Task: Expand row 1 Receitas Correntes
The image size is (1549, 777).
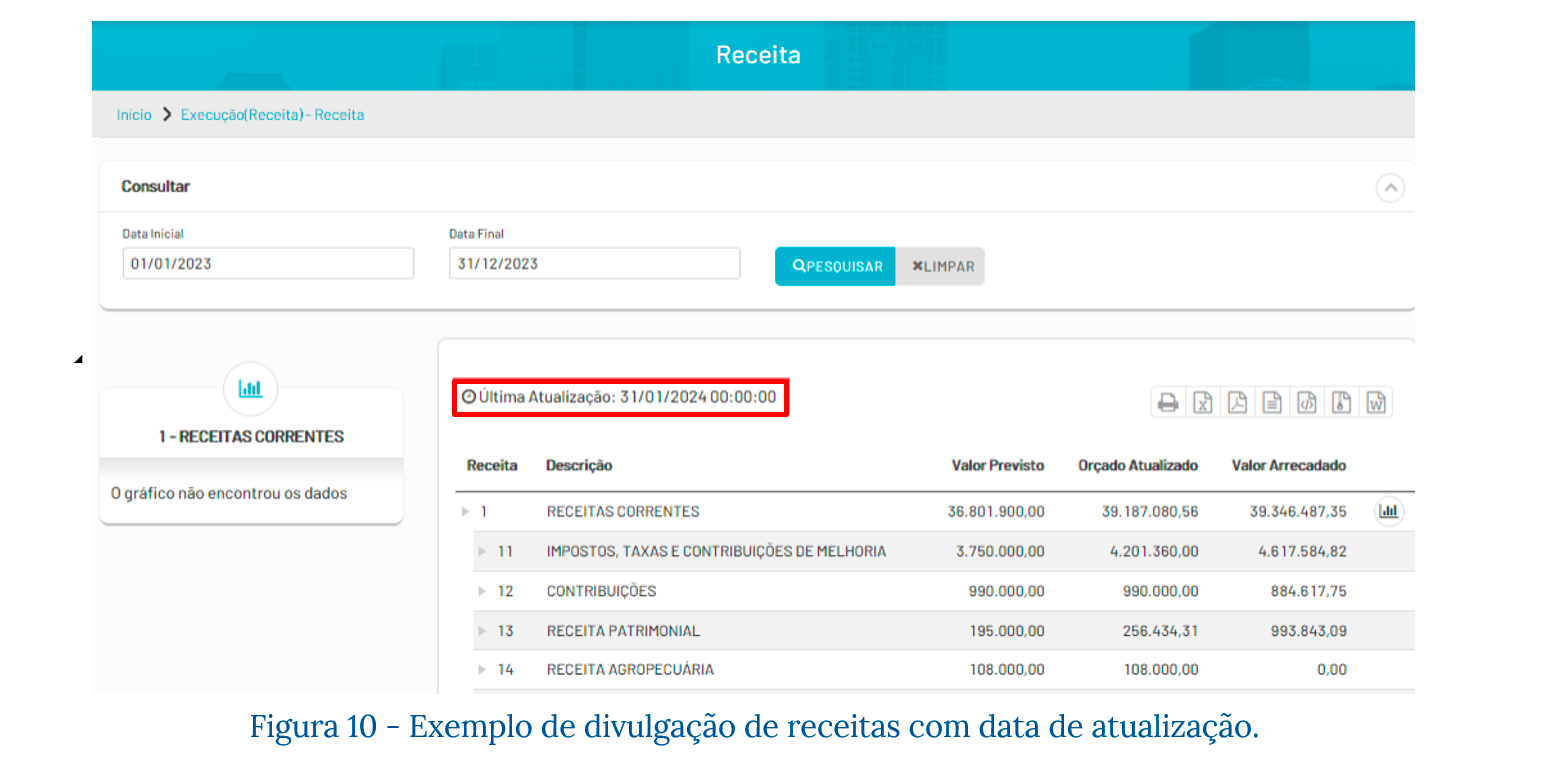Action: coord(465,512)
